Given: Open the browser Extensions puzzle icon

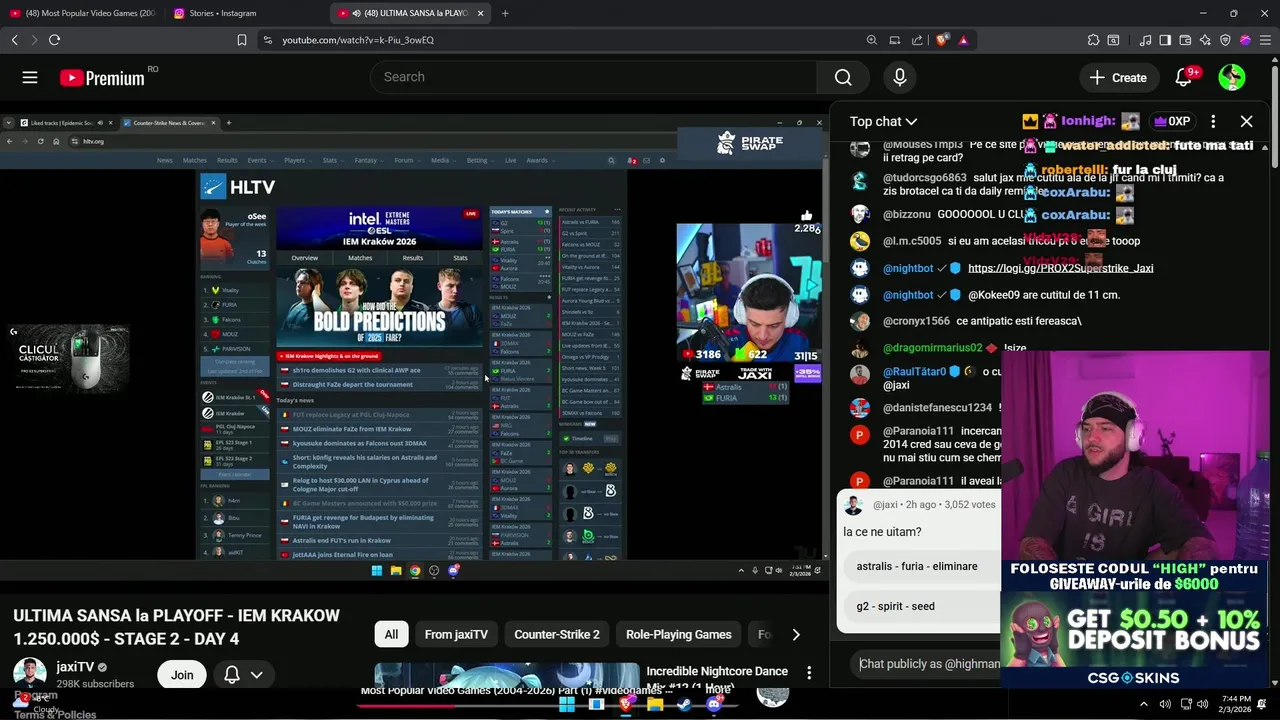Looking at the screenshot, I should click(x=1093, y=40).
